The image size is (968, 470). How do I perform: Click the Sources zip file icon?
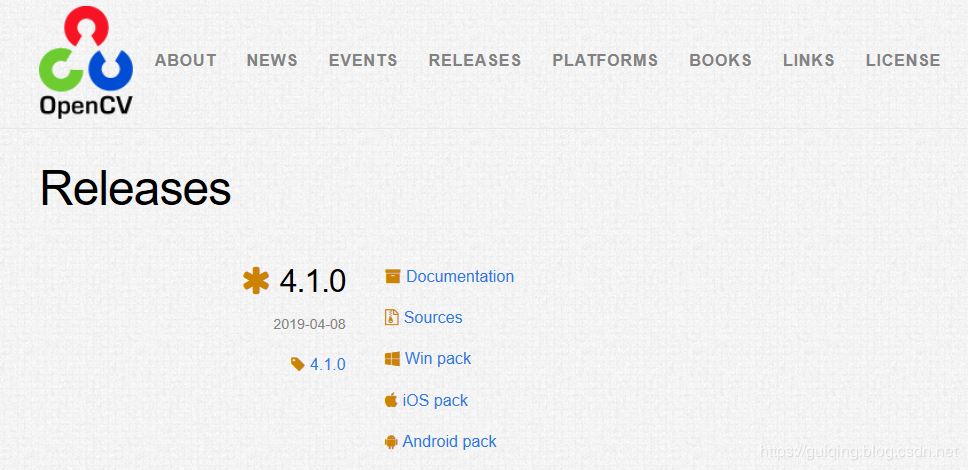point(391,318)
